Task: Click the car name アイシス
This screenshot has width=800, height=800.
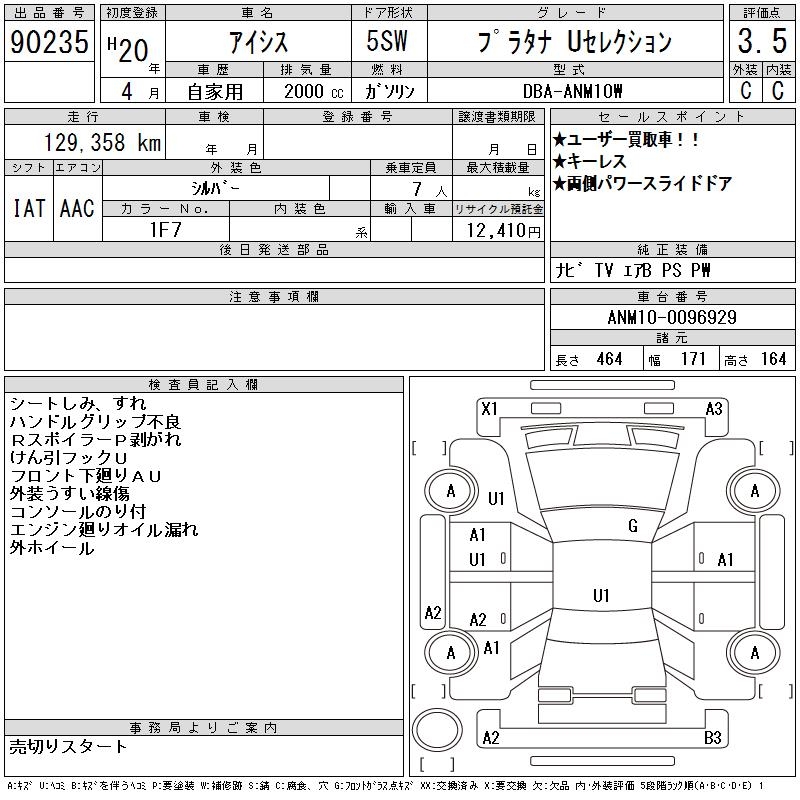Action: click(258, 42)
